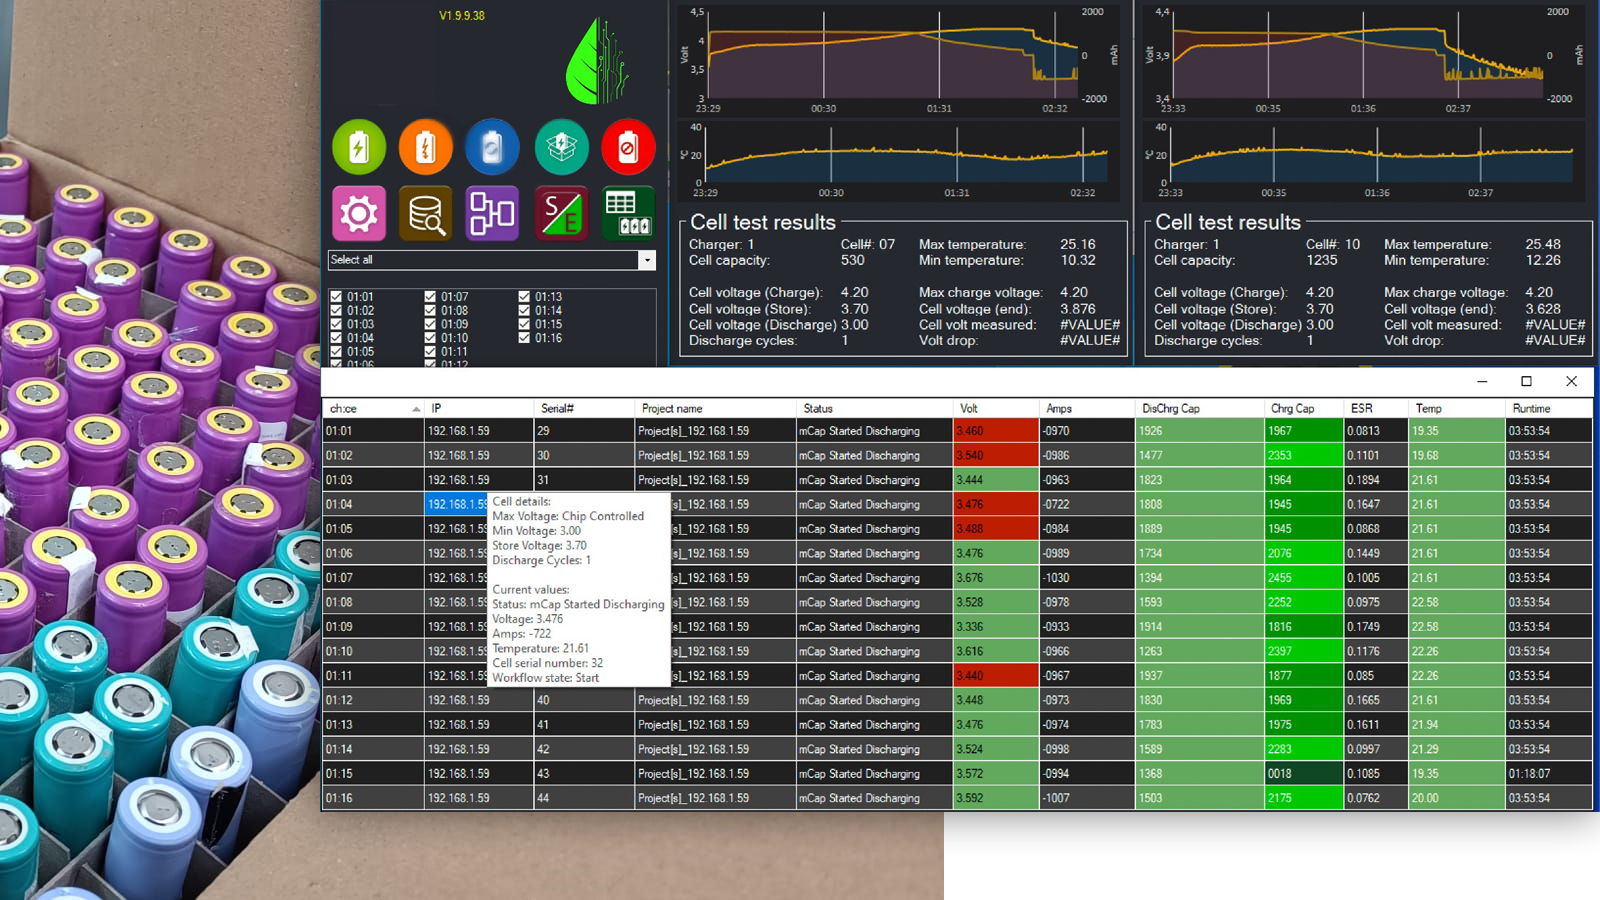Sort table by IP column header
This screenshot has height=900, width=1600.
480,408
